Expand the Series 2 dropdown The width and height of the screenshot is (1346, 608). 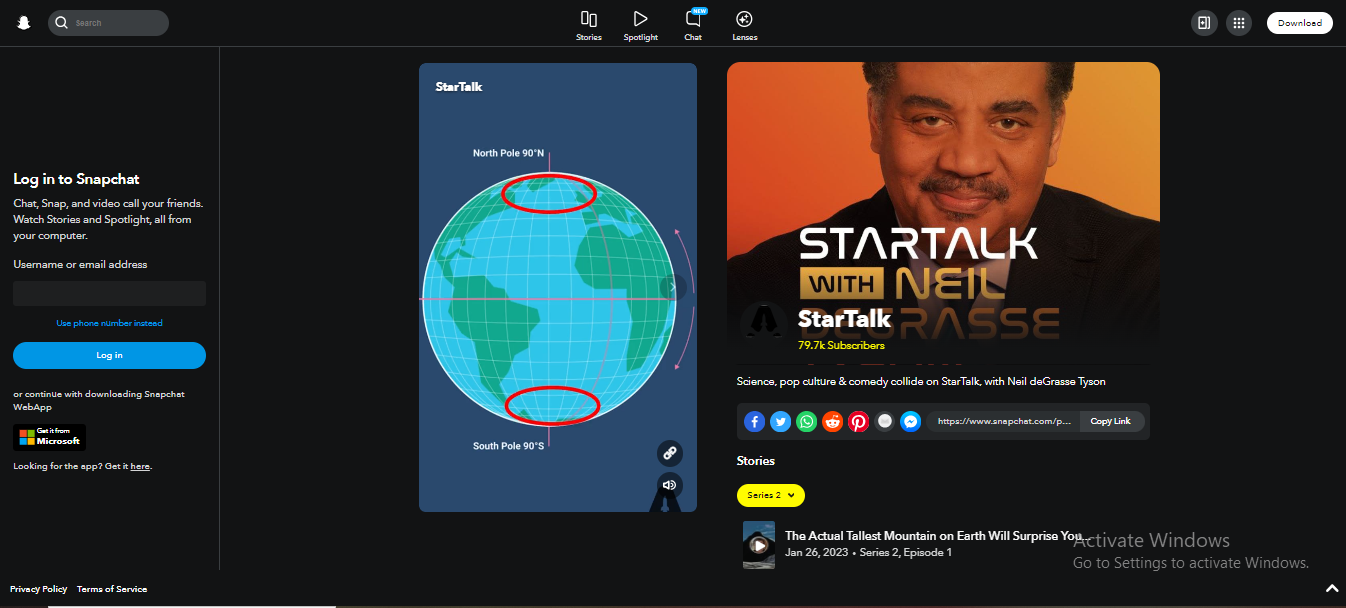(x=771, y=495)
